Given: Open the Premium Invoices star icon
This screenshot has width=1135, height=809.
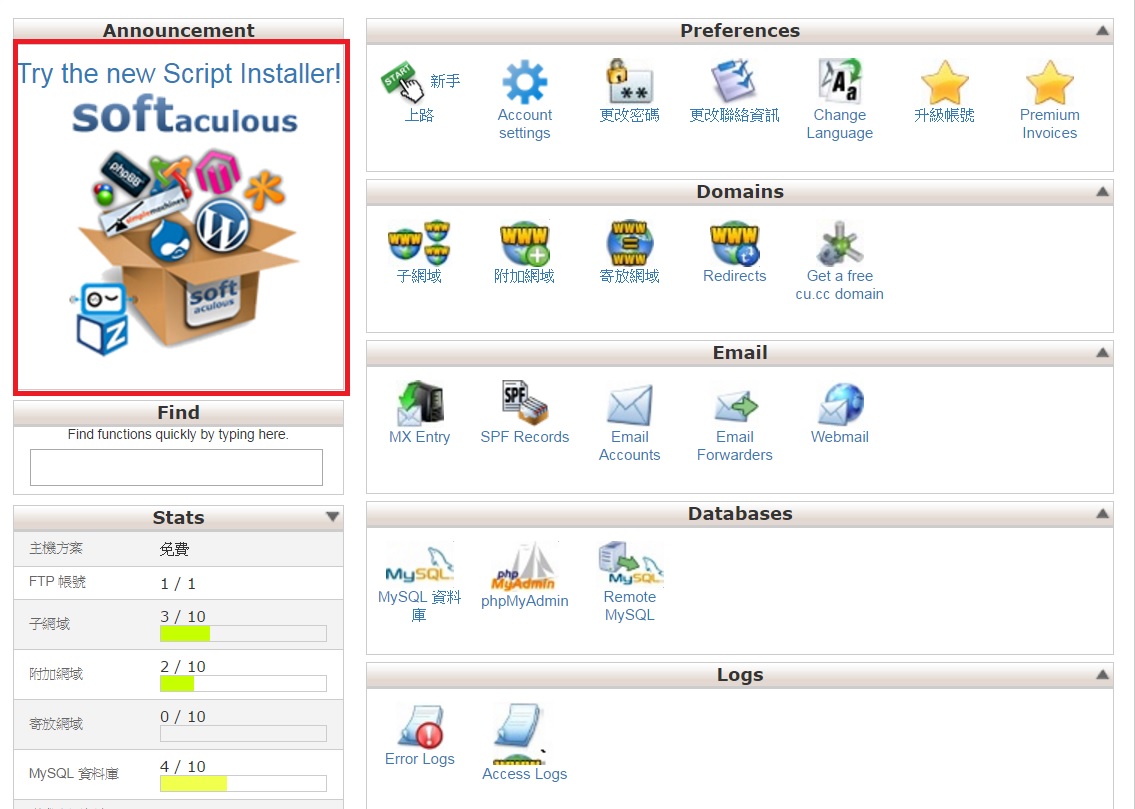Looking at the screenshot, I should (1050, 82).
